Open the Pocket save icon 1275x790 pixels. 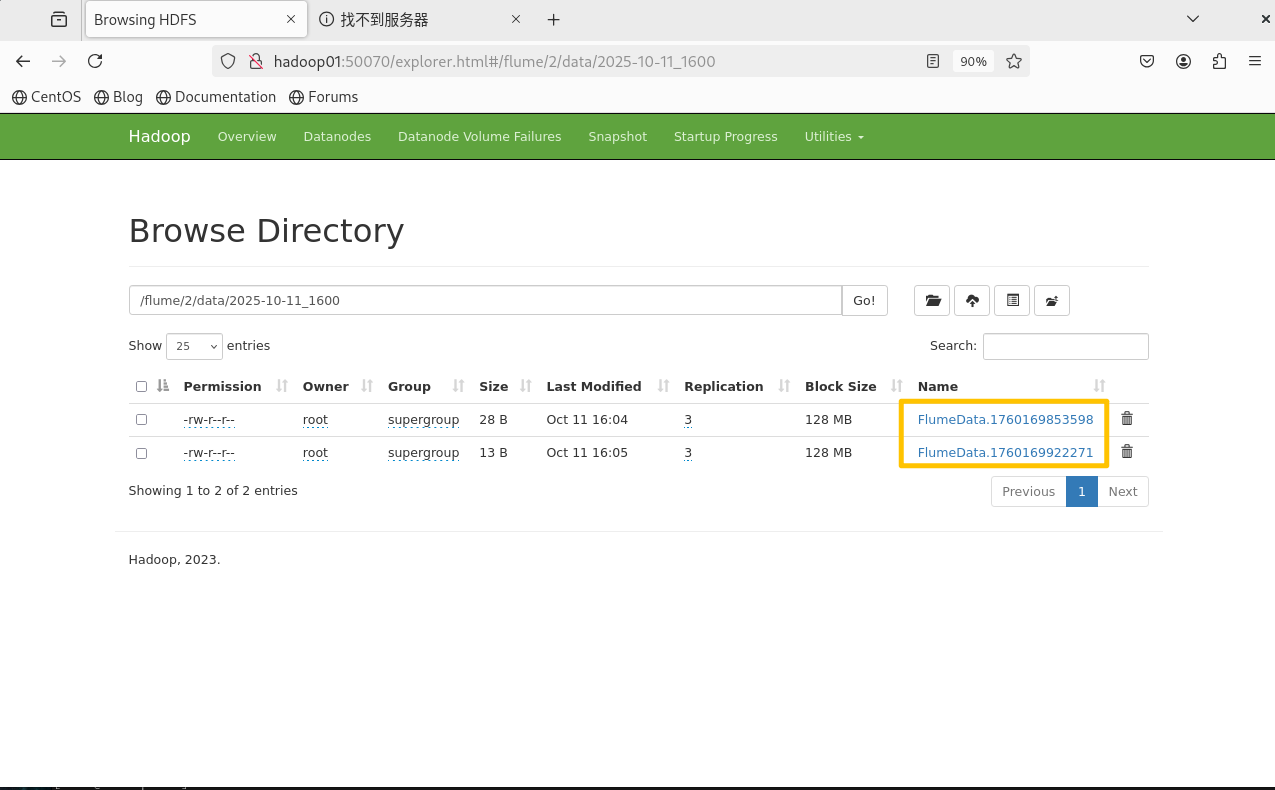tap(1147, 61)
